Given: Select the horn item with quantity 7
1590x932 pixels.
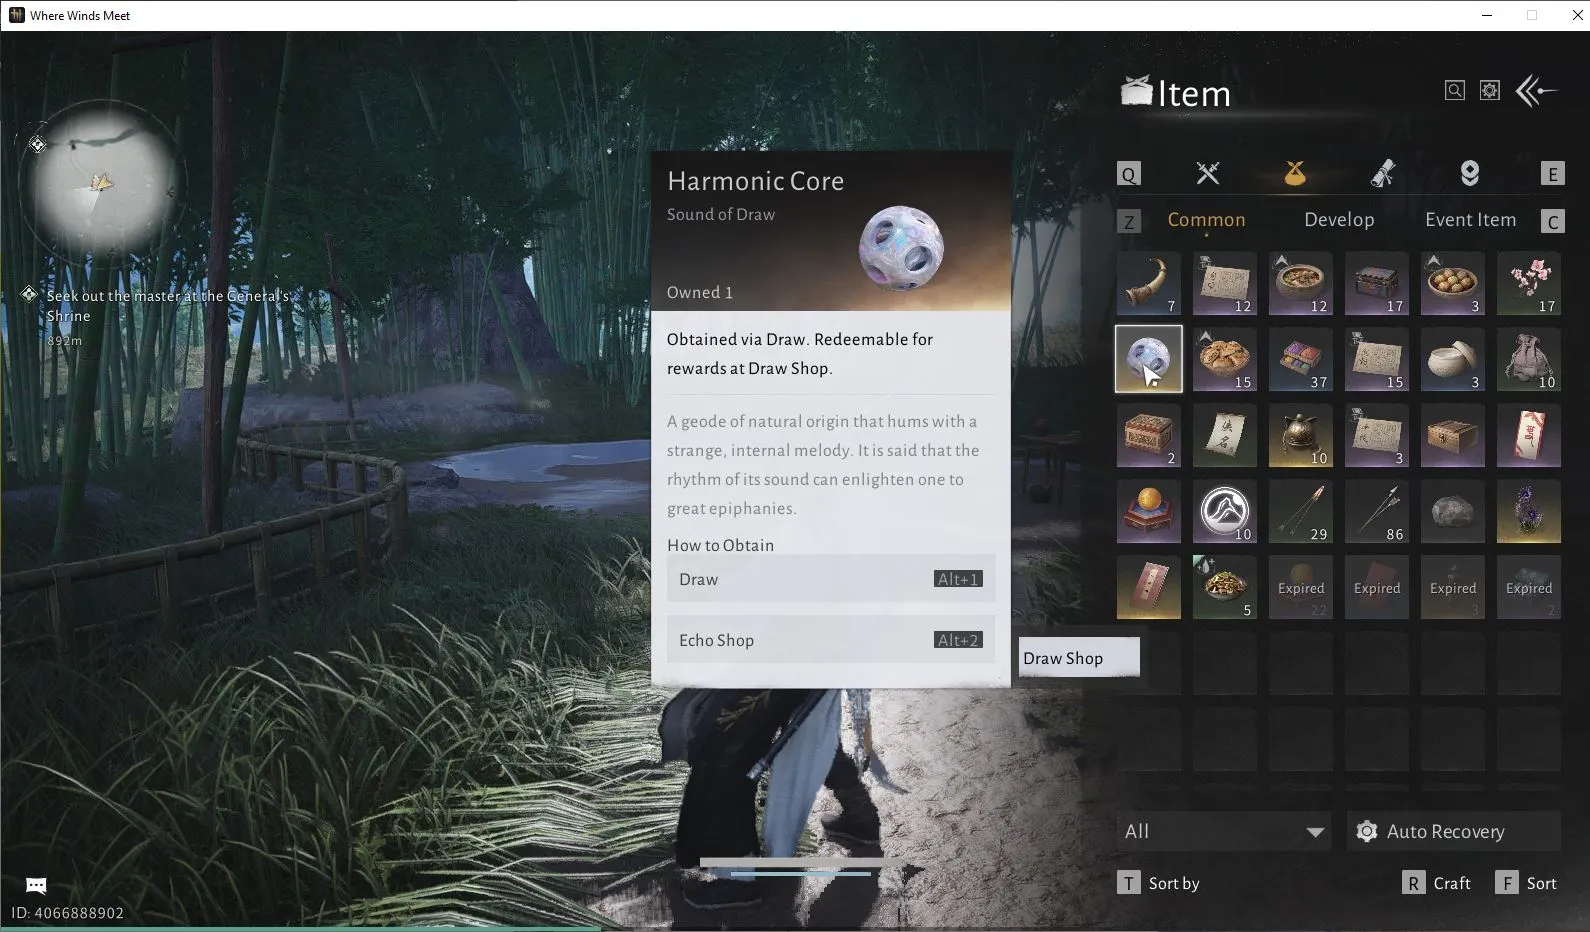Looking at the screenshot, I should (x=1148, y=284).
